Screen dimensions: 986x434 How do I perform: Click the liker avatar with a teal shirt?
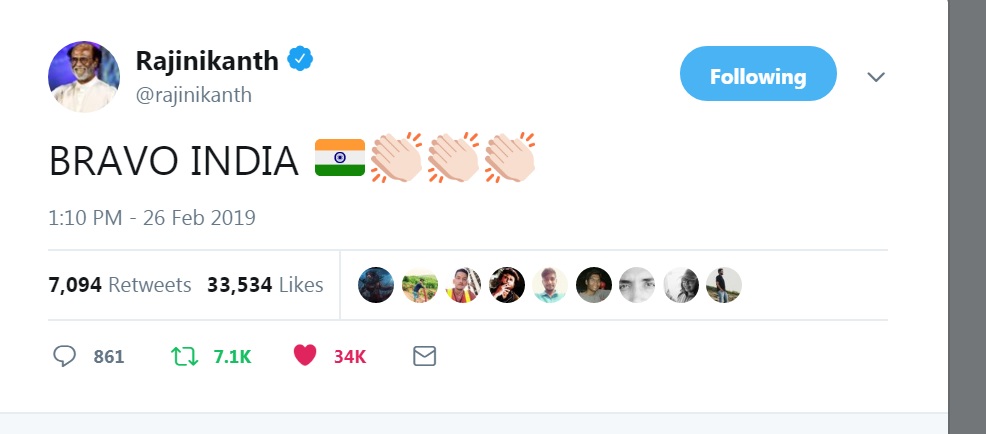point(550,285)
